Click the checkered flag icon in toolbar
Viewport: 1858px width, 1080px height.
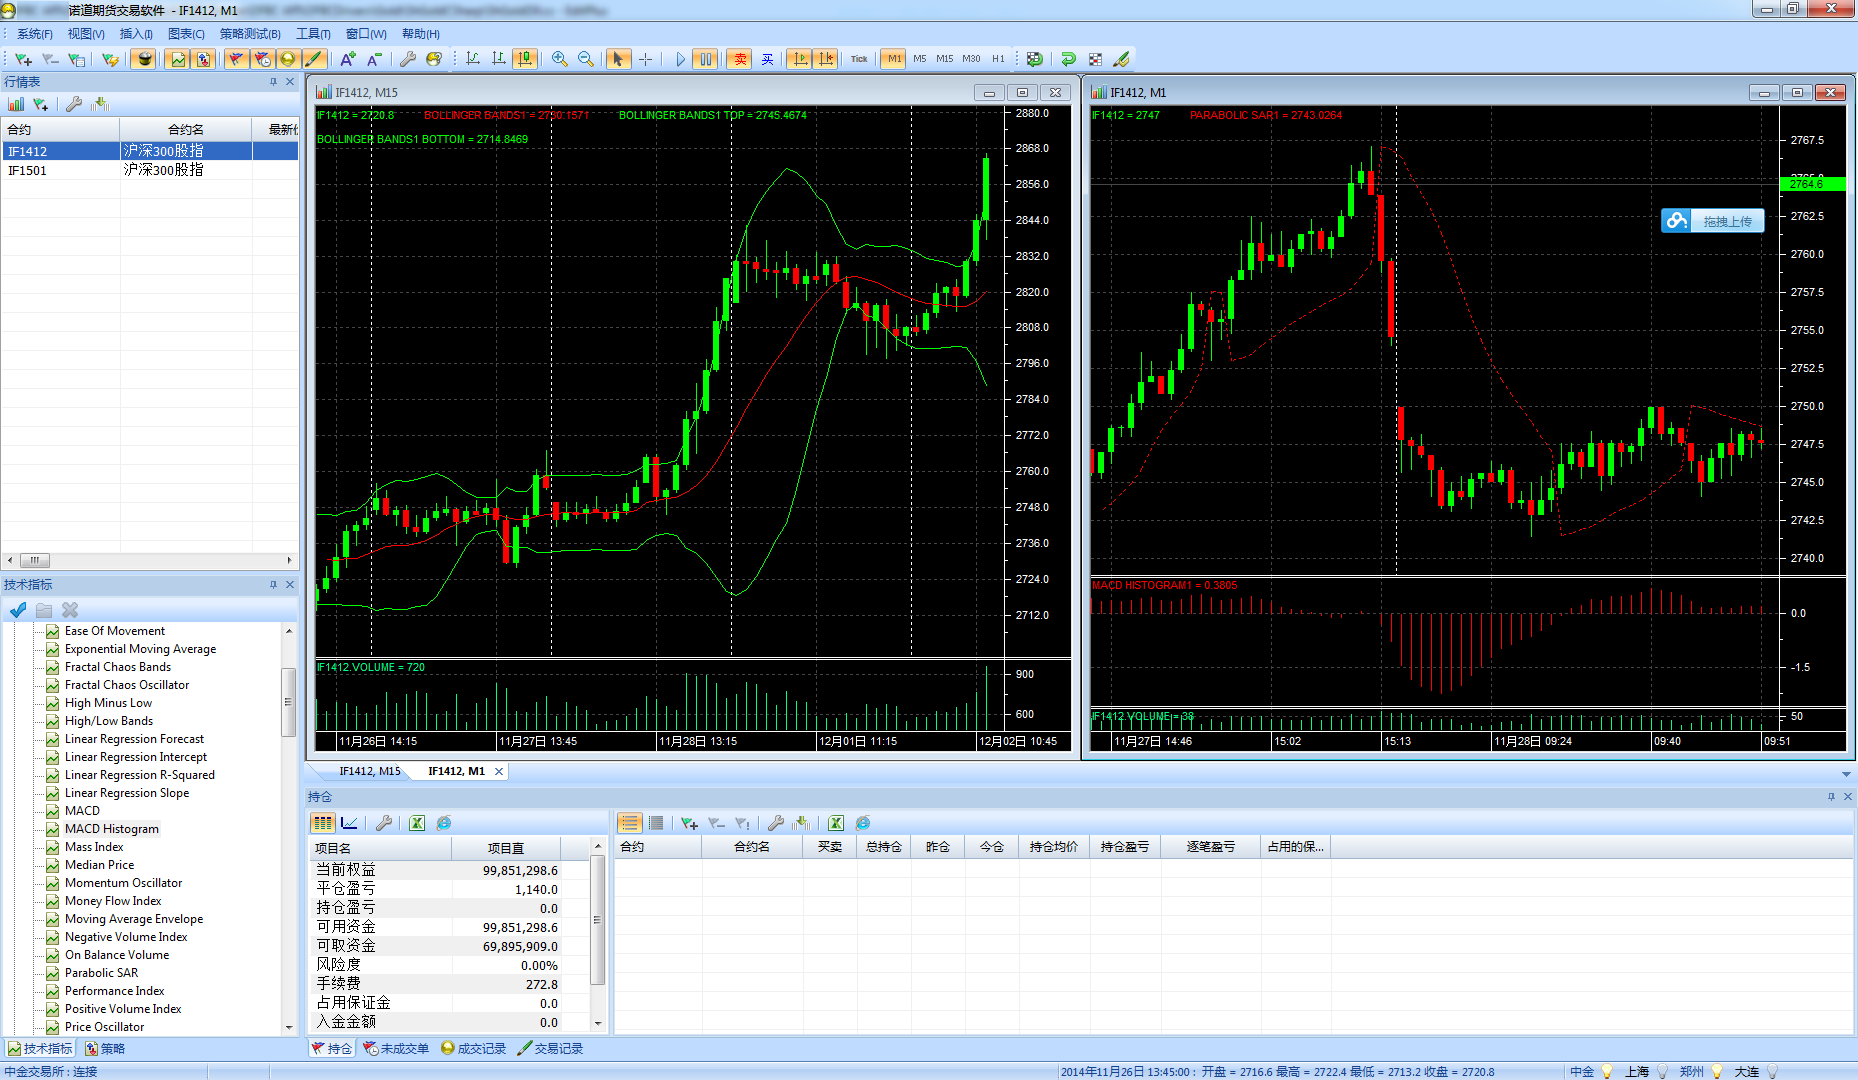[x=1095, y=59]
